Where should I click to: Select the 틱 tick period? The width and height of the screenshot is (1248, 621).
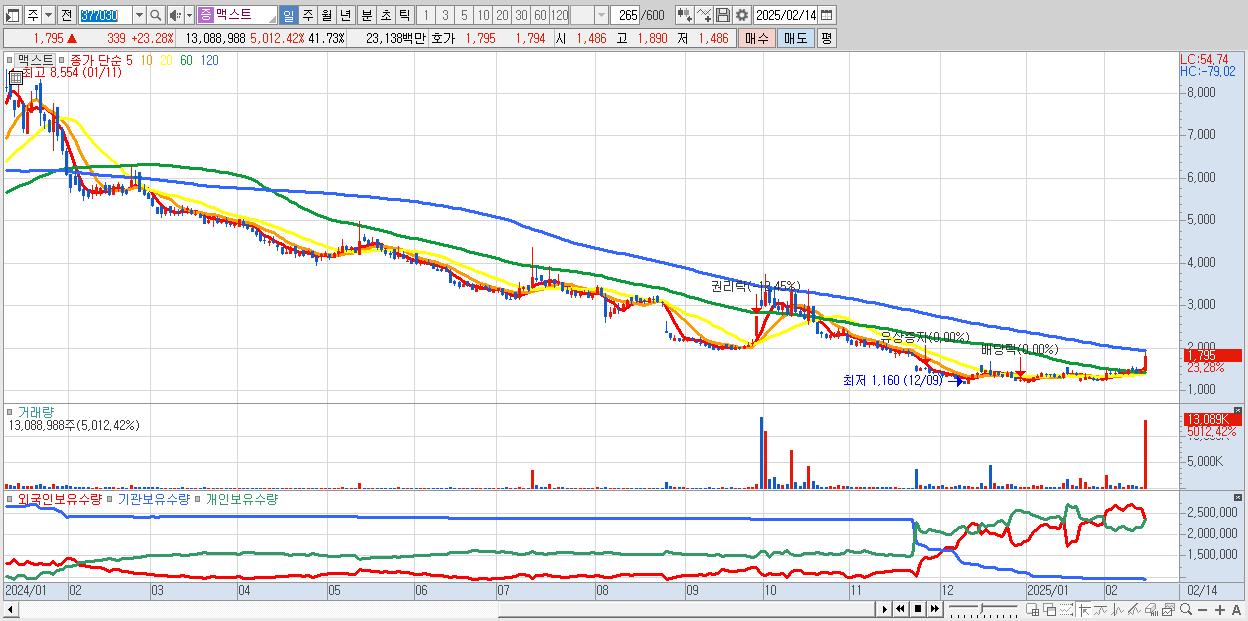pos(404,15)
